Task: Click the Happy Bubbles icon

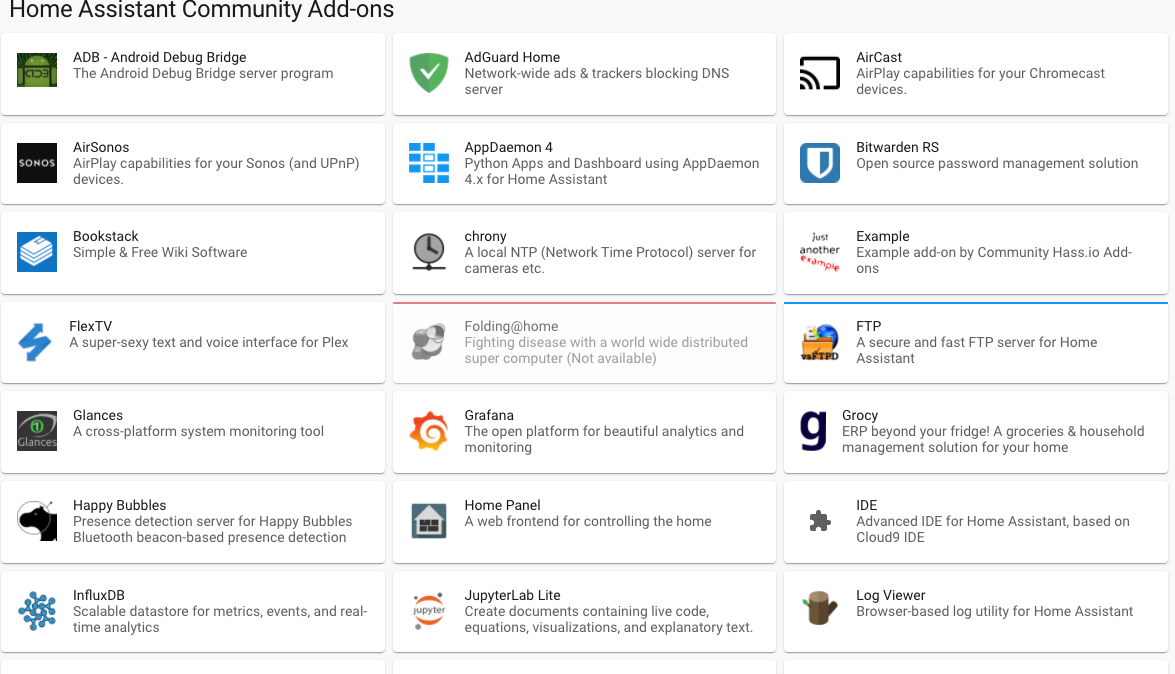Action: (37, 520)
